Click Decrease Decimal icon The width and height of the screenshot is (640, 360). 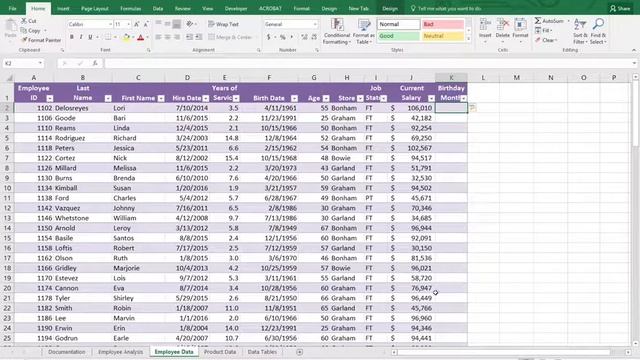click(x=314, y=37)
